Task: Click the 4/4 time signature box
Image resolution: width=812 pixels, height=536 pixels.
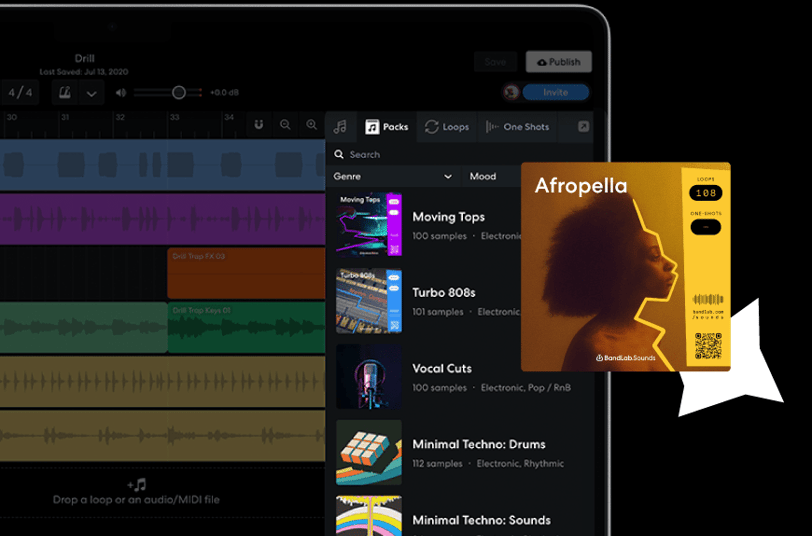Action: (x=20, y=93)
